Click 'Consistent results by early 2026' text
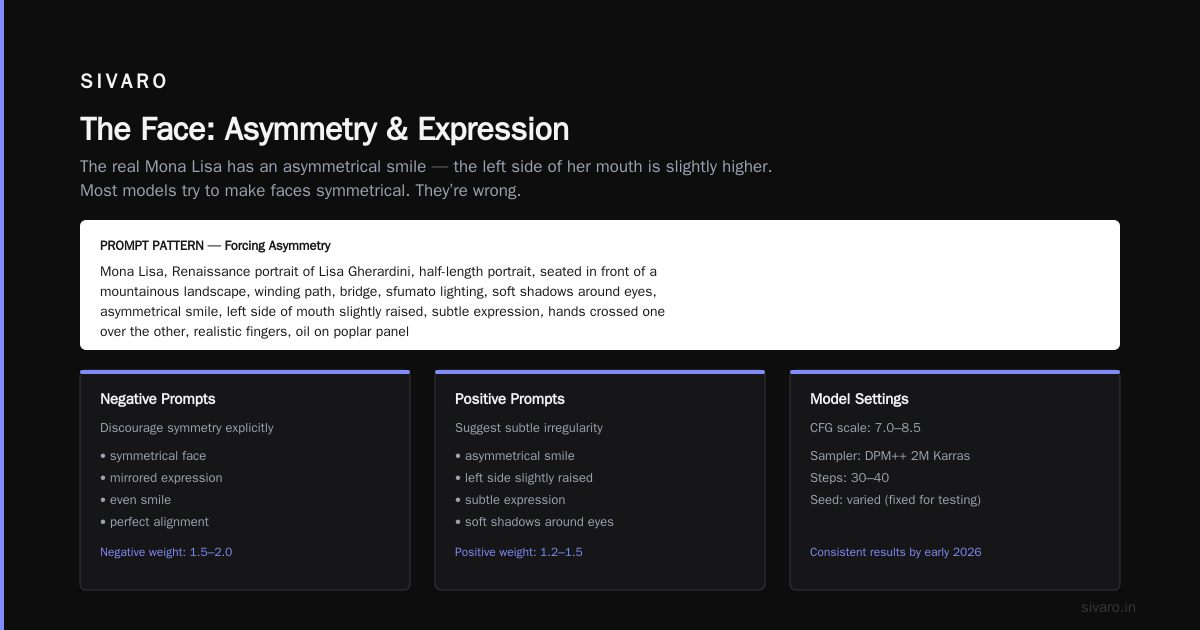The height and width of the screenshot is (630, 1200). pos(896,552)
